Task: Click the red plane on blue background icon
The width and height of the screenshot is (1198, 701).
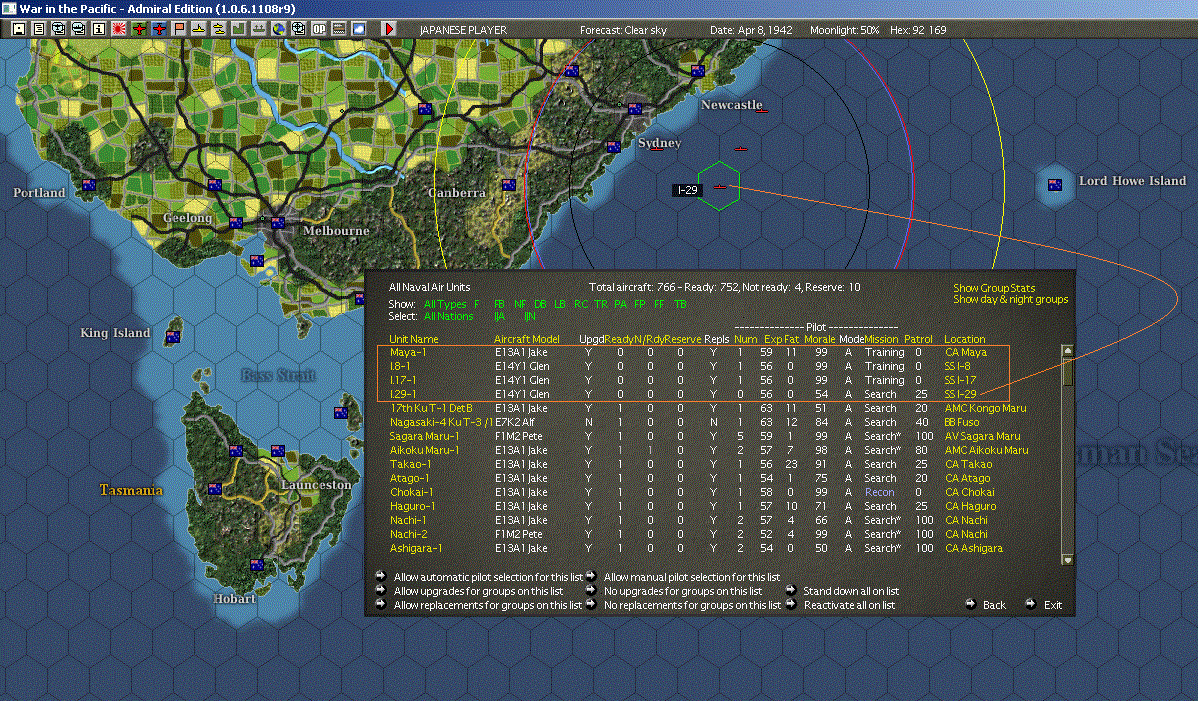Action: pos(159,29)
